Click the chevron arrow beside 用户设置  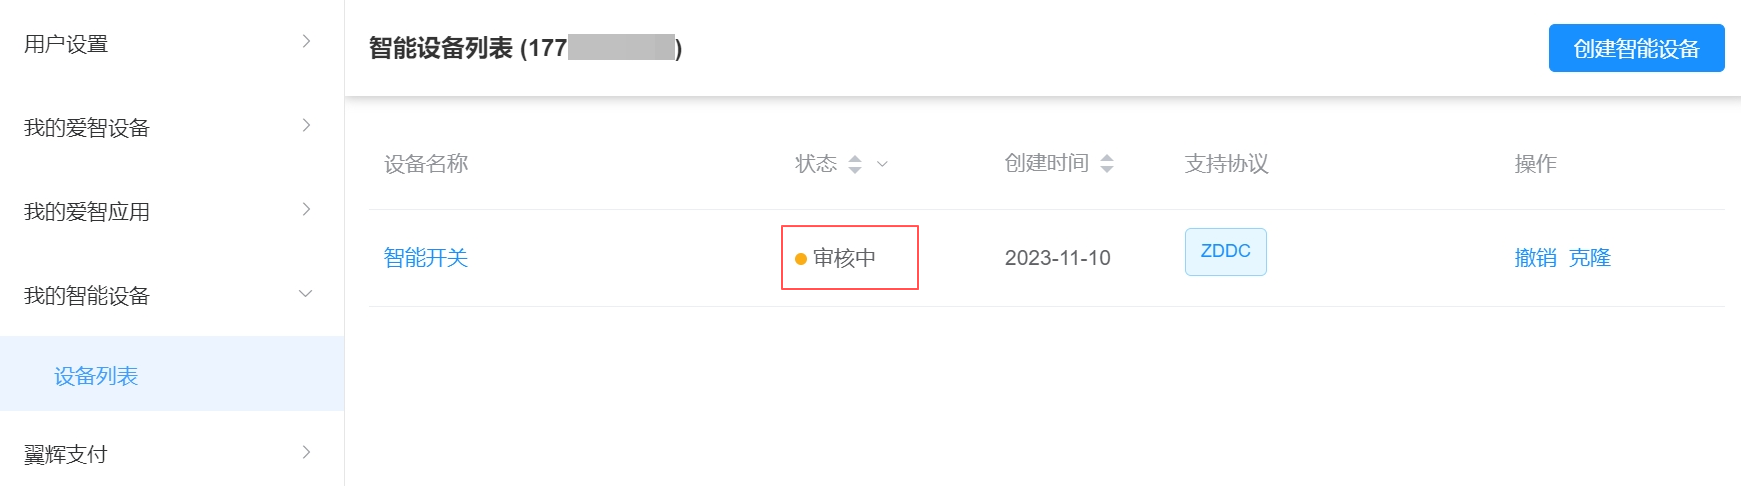click(x=306, y=41)
